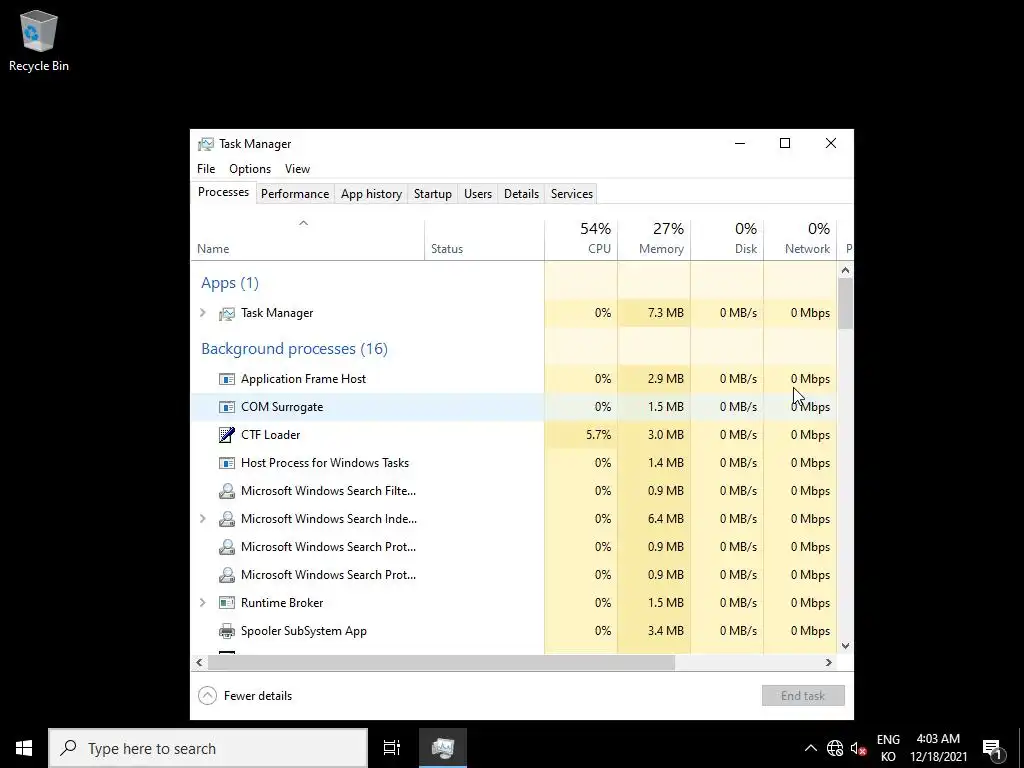The height and width of the screenshot is (768, 1024).
Task: Click the muted volume tray icon
Action: 858,748
